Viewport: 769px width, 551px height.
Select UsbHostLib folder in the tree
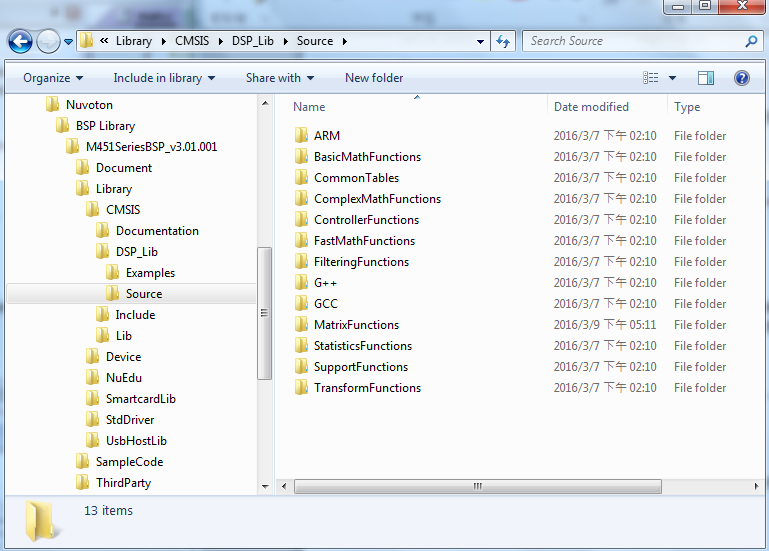tap(136, 441)
